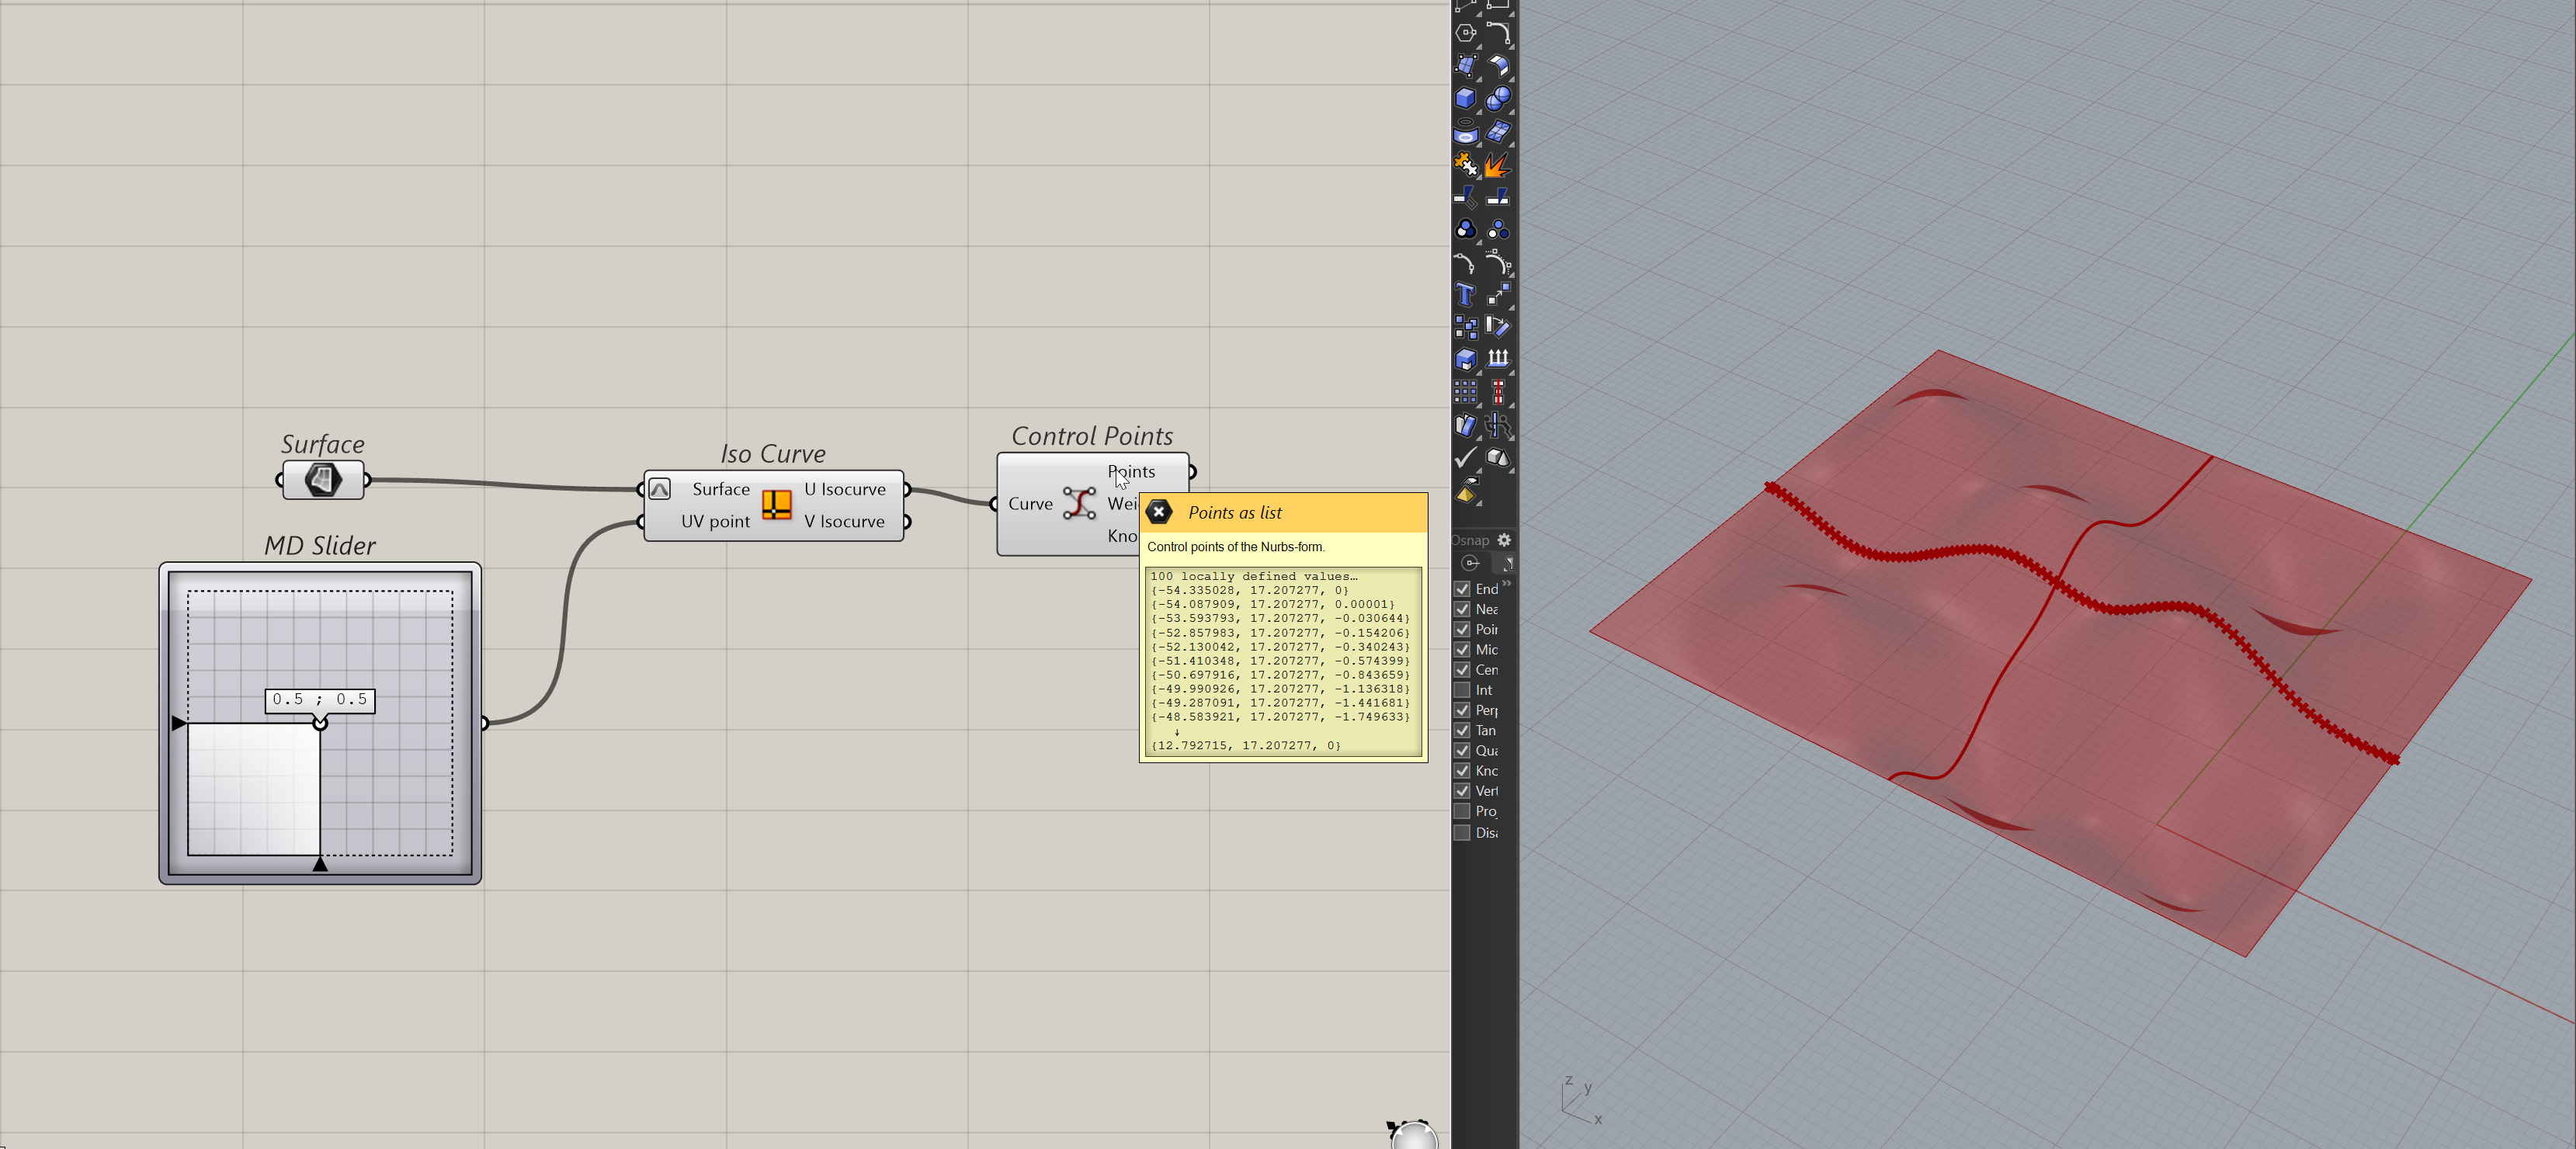Image resolution: width=2576 pixels, height=1149 pixels.
Task: Enable the Project osnap checkbox
Action: [x=1462, y=811]
